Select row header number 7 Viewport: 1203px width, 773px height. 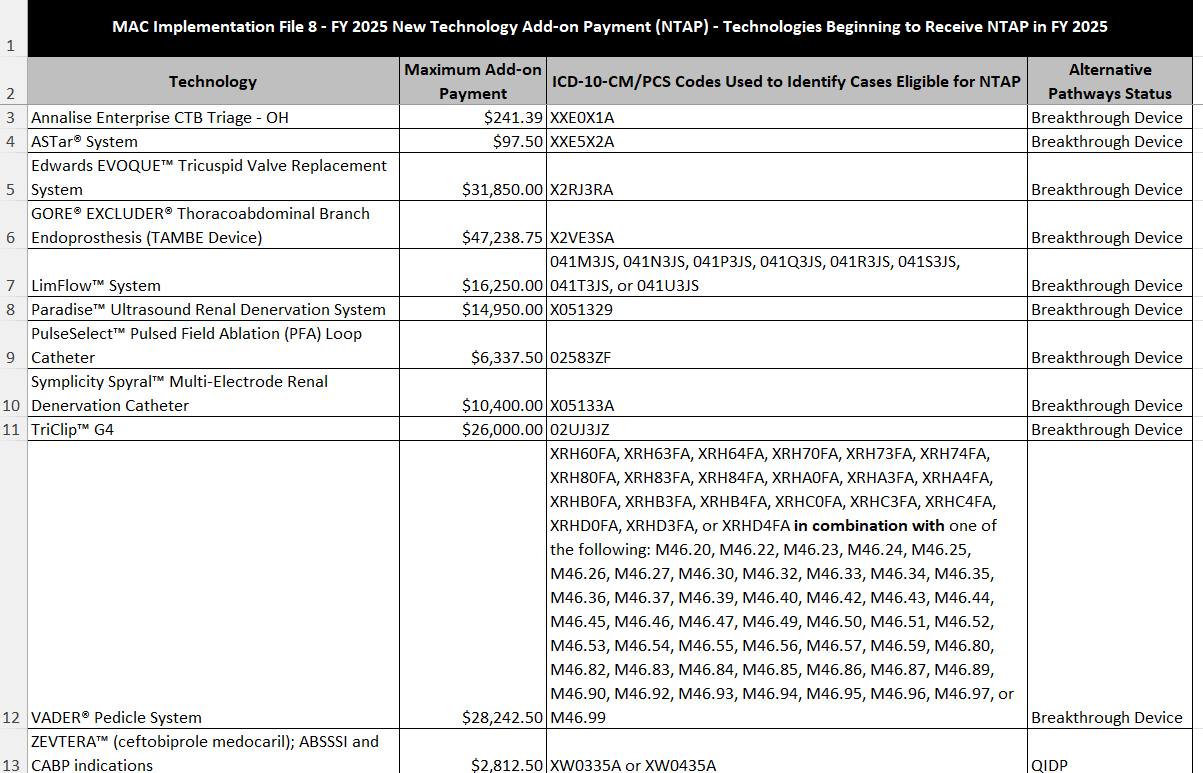(13, 273)
